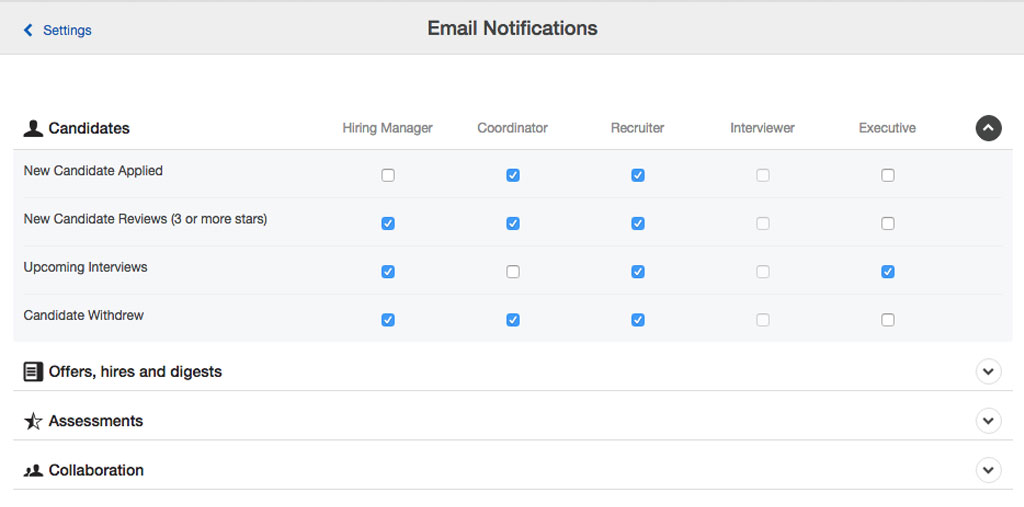Click the Candidates person icon
Screen dimensions: 1024x507
pos(33,128)
